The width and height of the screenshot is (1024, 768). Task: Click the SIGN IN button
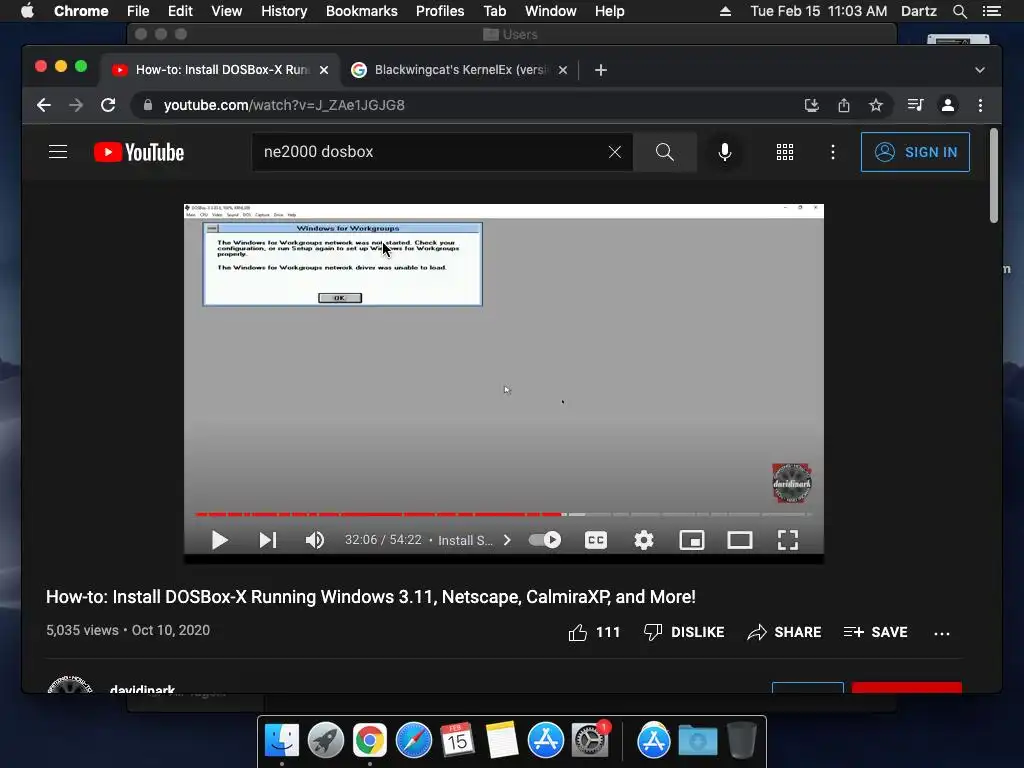click(915, 152)
